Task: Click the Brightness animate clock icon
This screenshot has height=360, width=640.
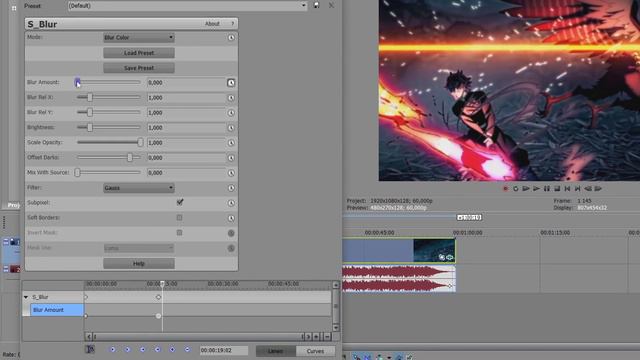Action: (231, 128)
